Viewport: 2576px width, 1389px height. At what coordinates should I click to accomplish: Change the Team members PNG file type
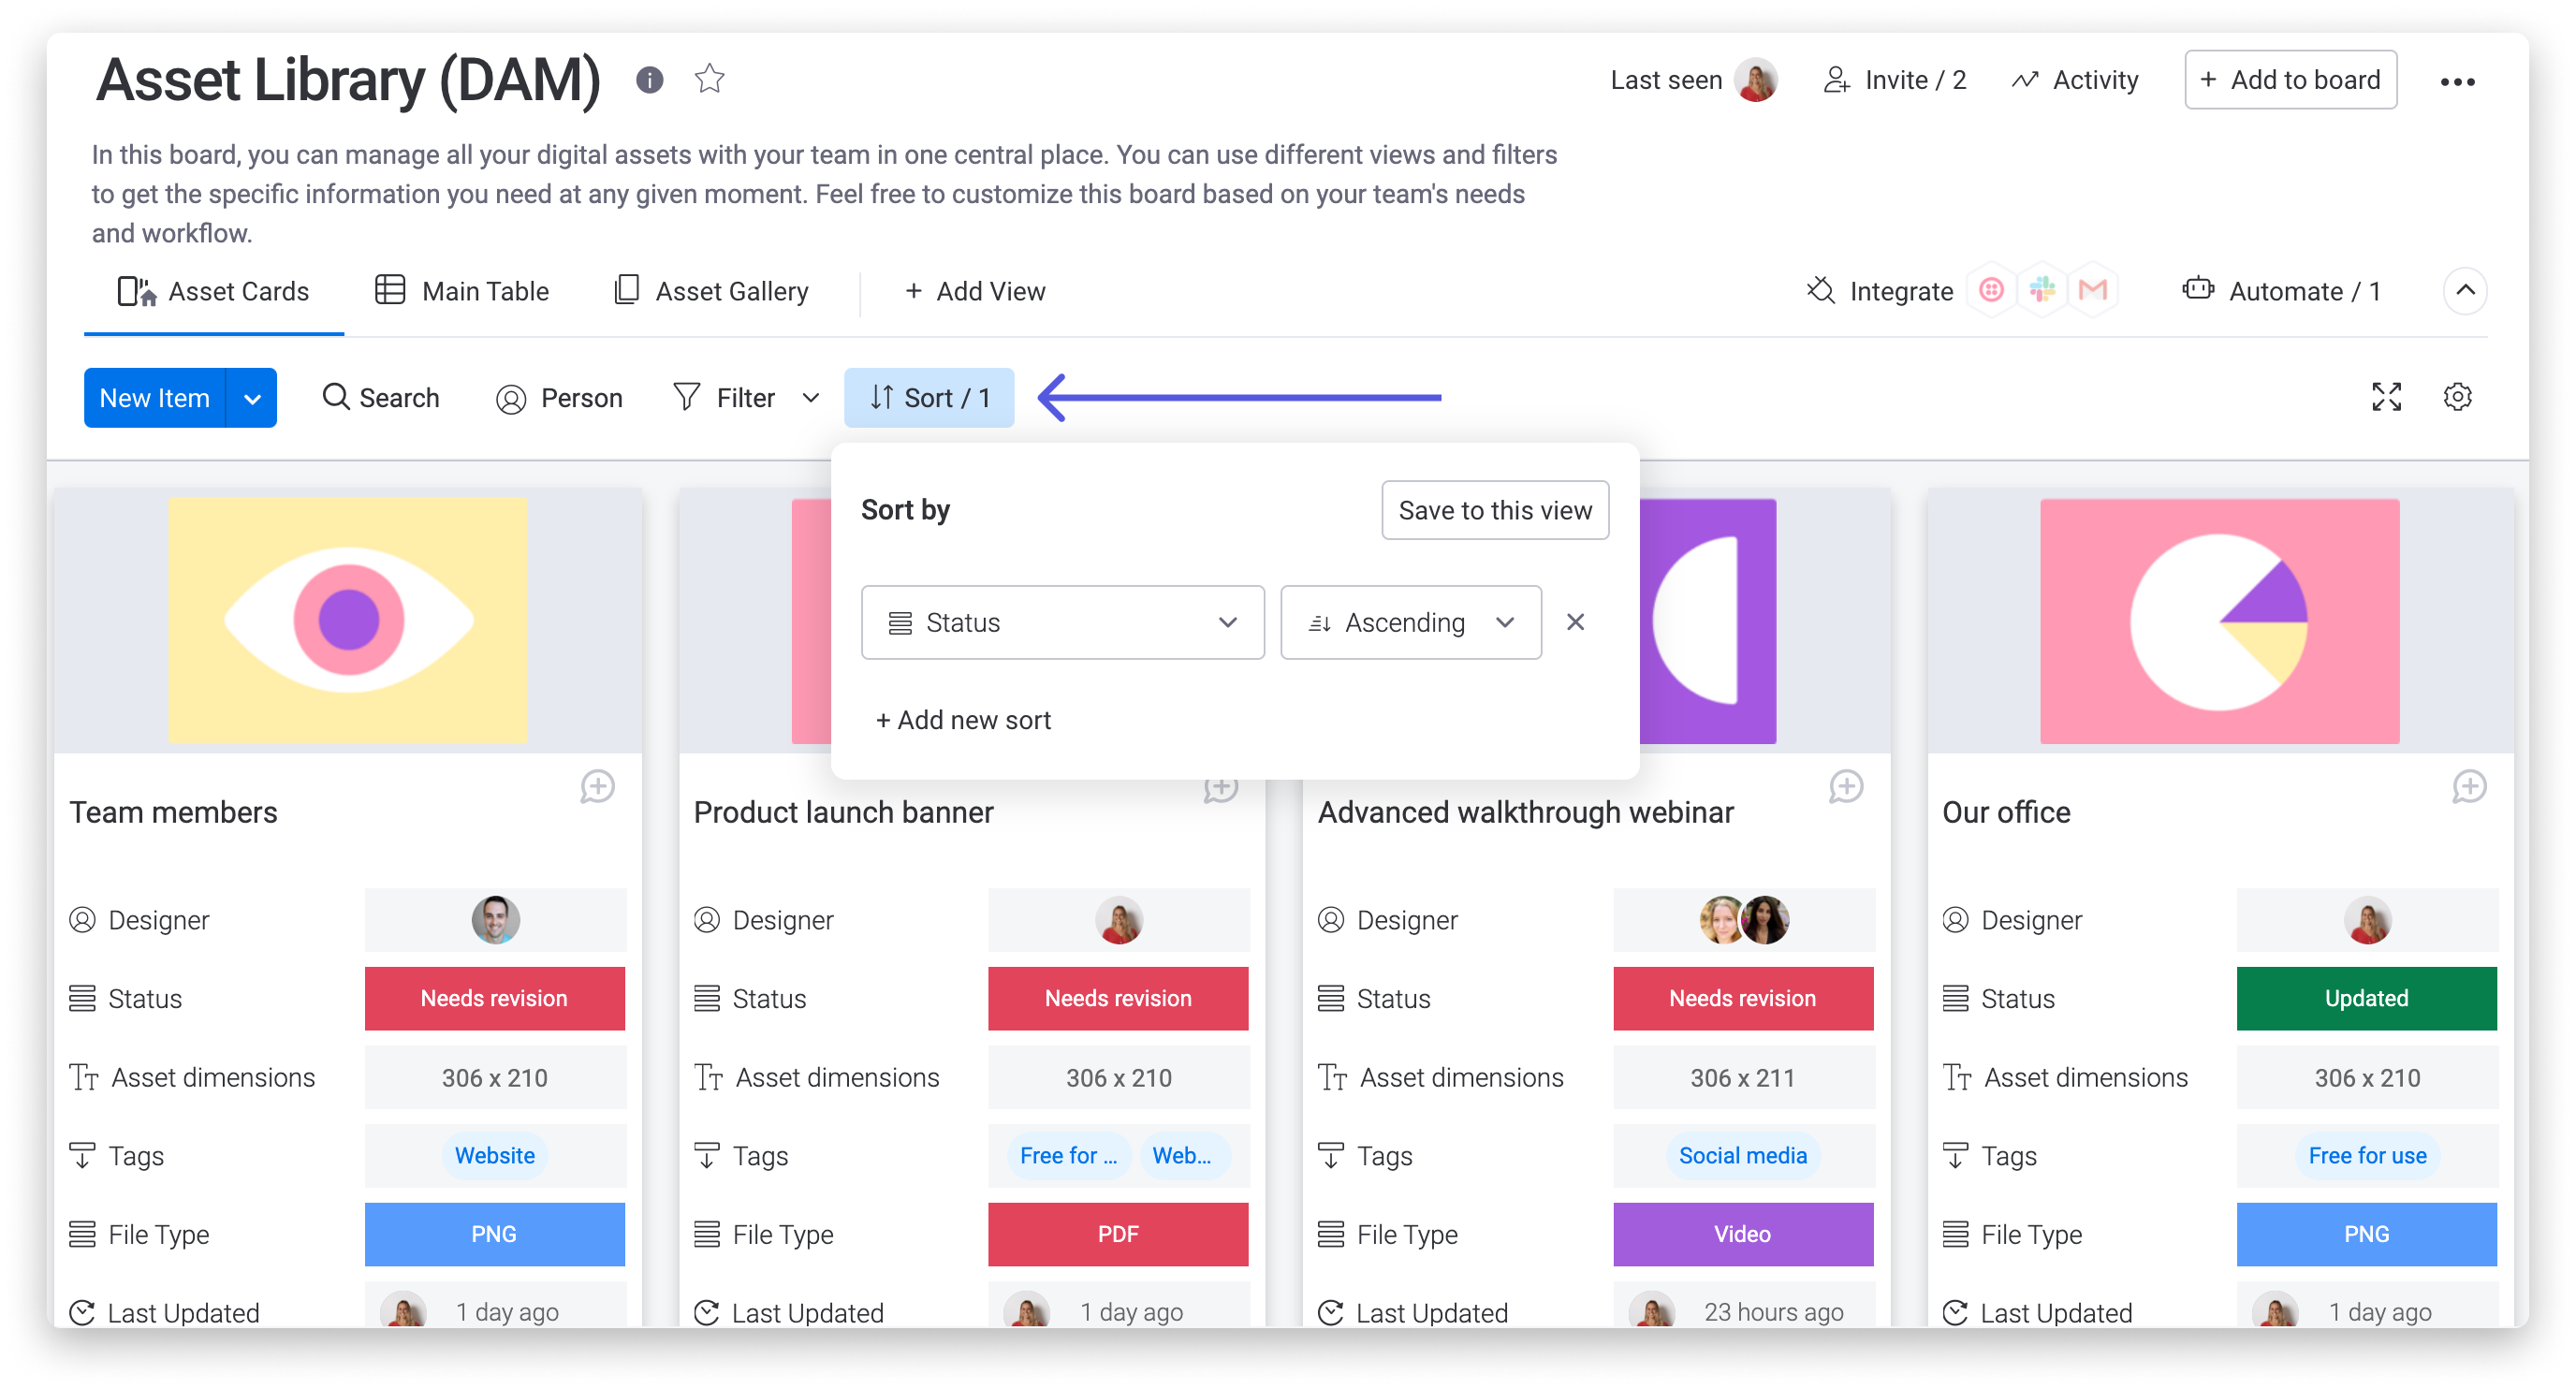(x=494, y=1234)
